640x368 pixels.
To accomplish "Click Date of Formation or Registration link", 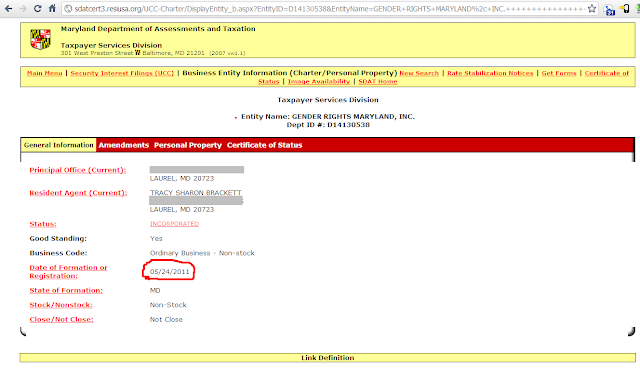I will point(68,272).
